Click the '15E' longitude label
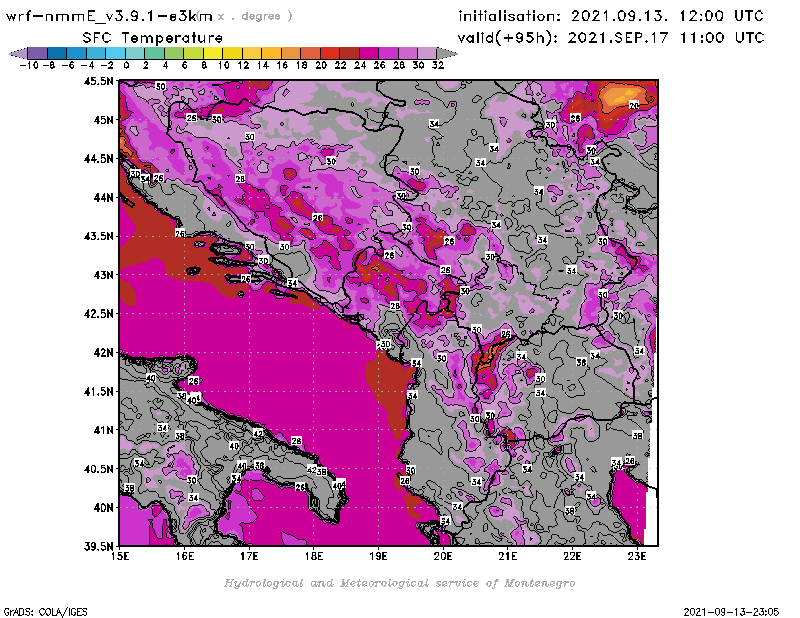Image resolution: width=800 pixels, height=618 pixels. [x=120, y=556]
